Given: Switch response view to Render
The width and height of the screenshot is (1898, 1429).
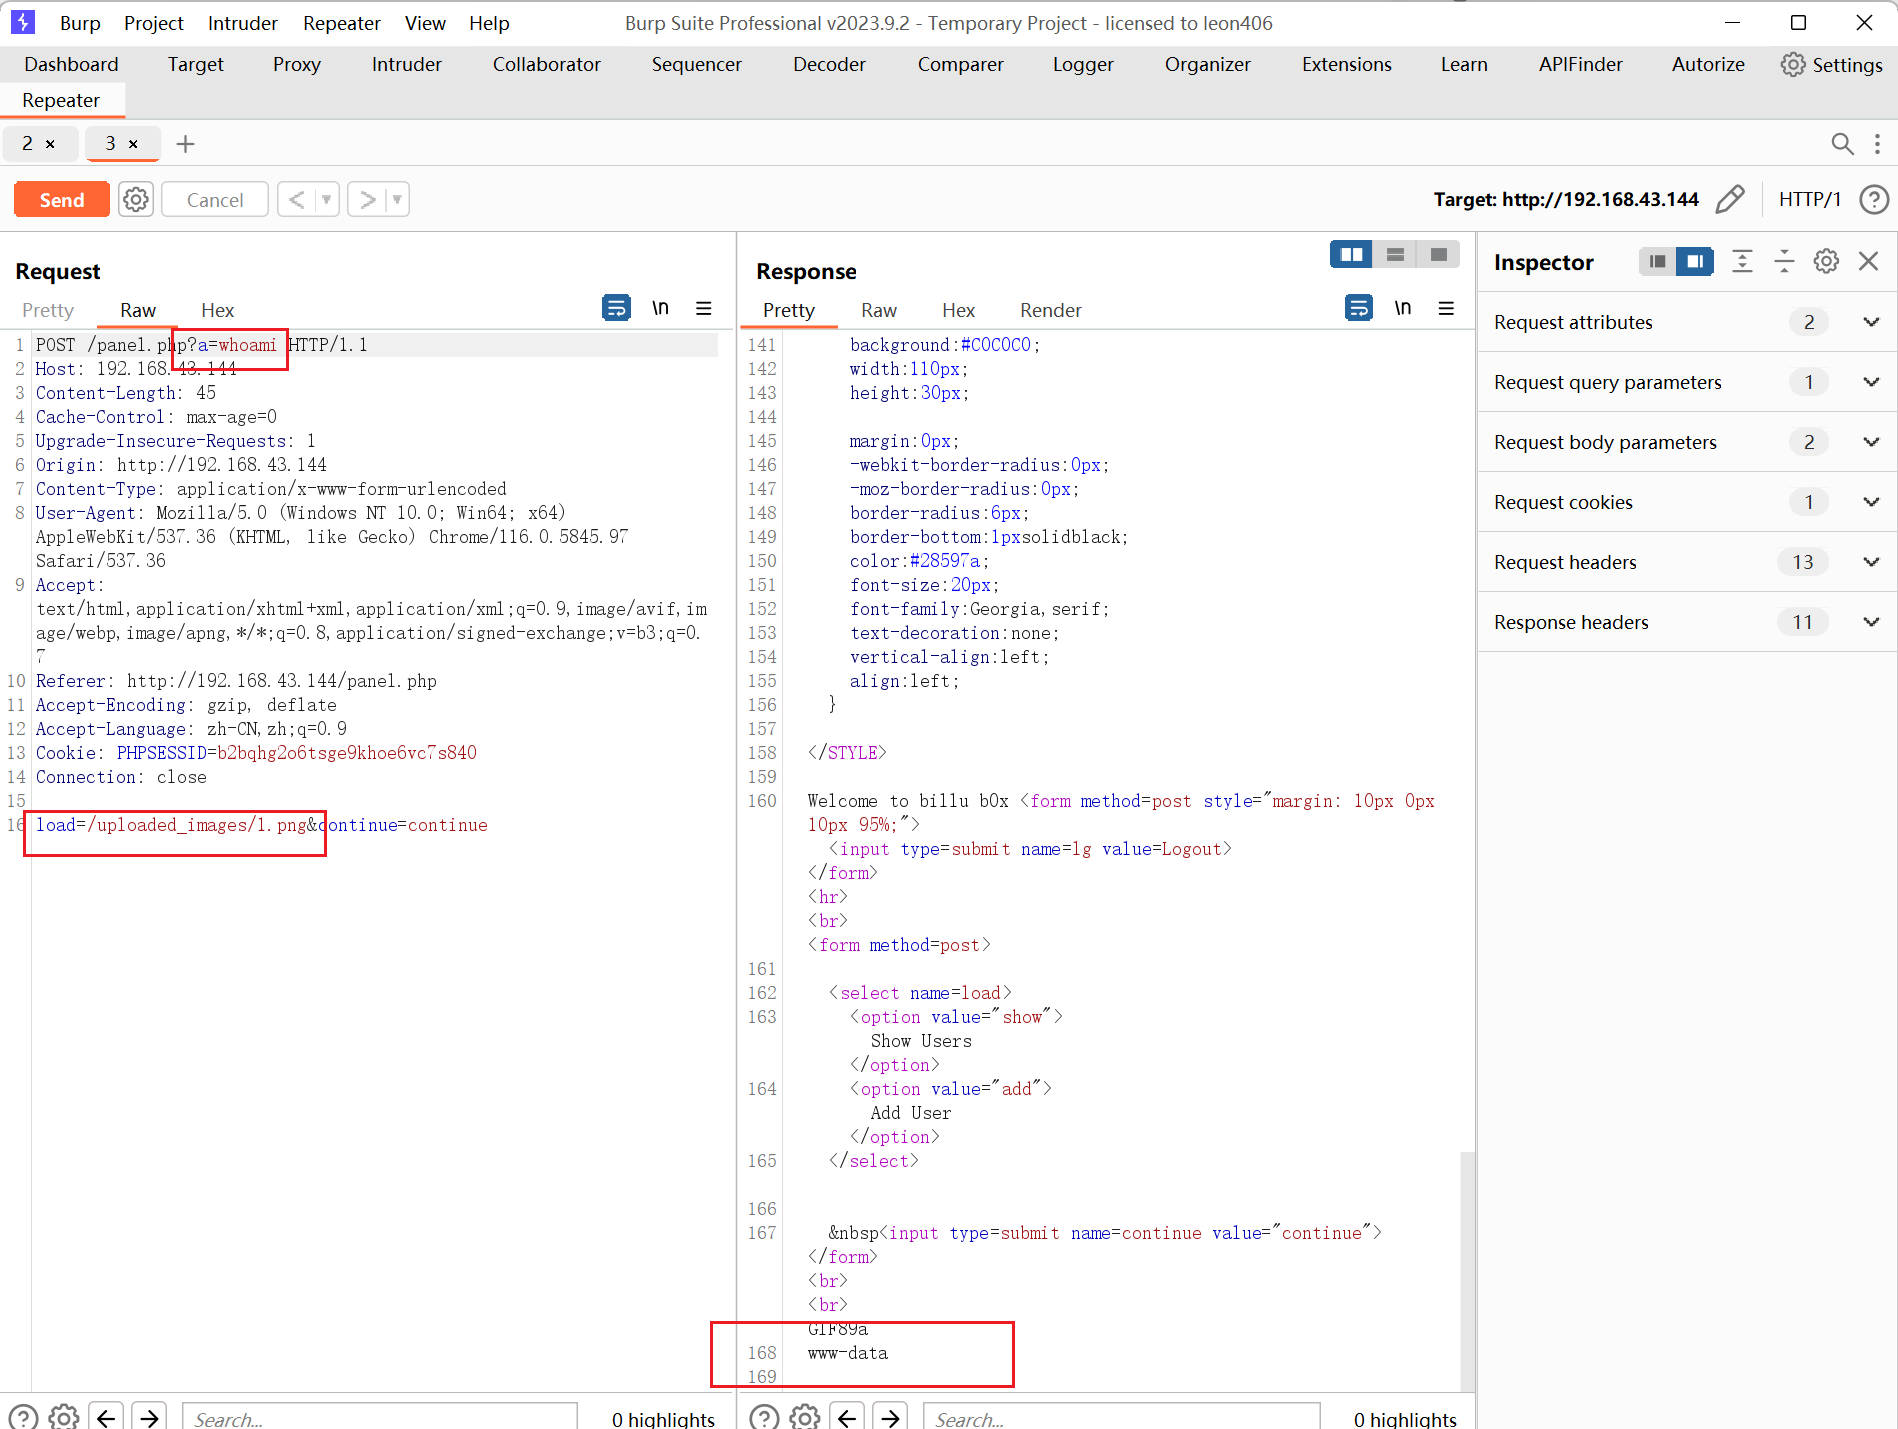Looking at the screenshot, I should [1050, 310].
